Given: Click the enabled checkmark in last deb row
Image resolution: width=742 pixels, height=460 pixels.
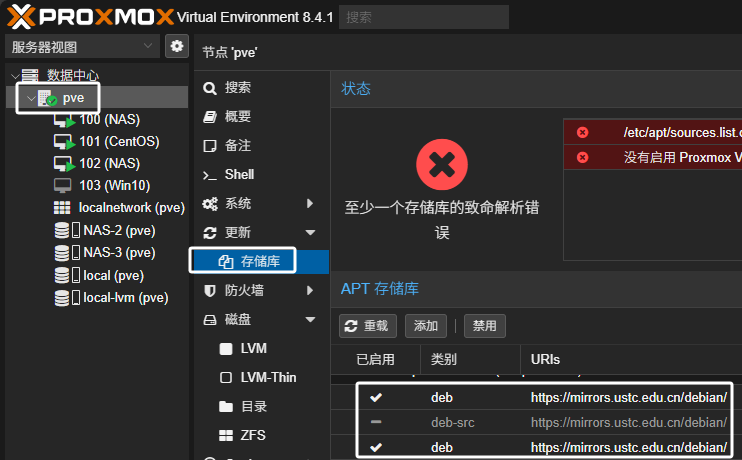Looking at the screenshot, I should [376, 447].
